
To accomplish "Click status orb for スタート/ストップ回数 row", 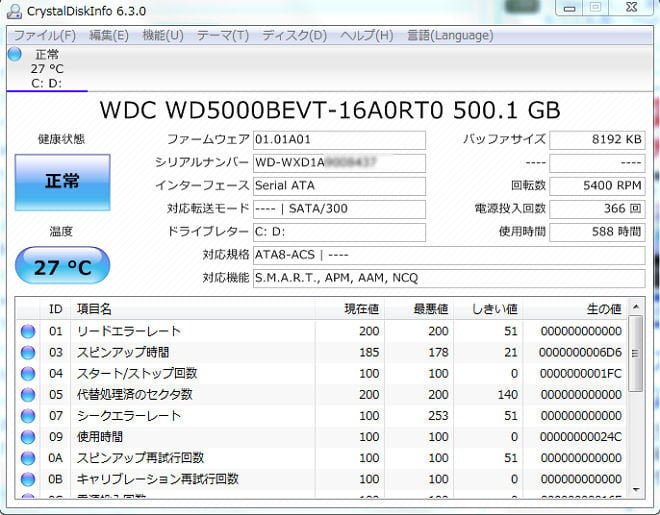I will point(28,373).
